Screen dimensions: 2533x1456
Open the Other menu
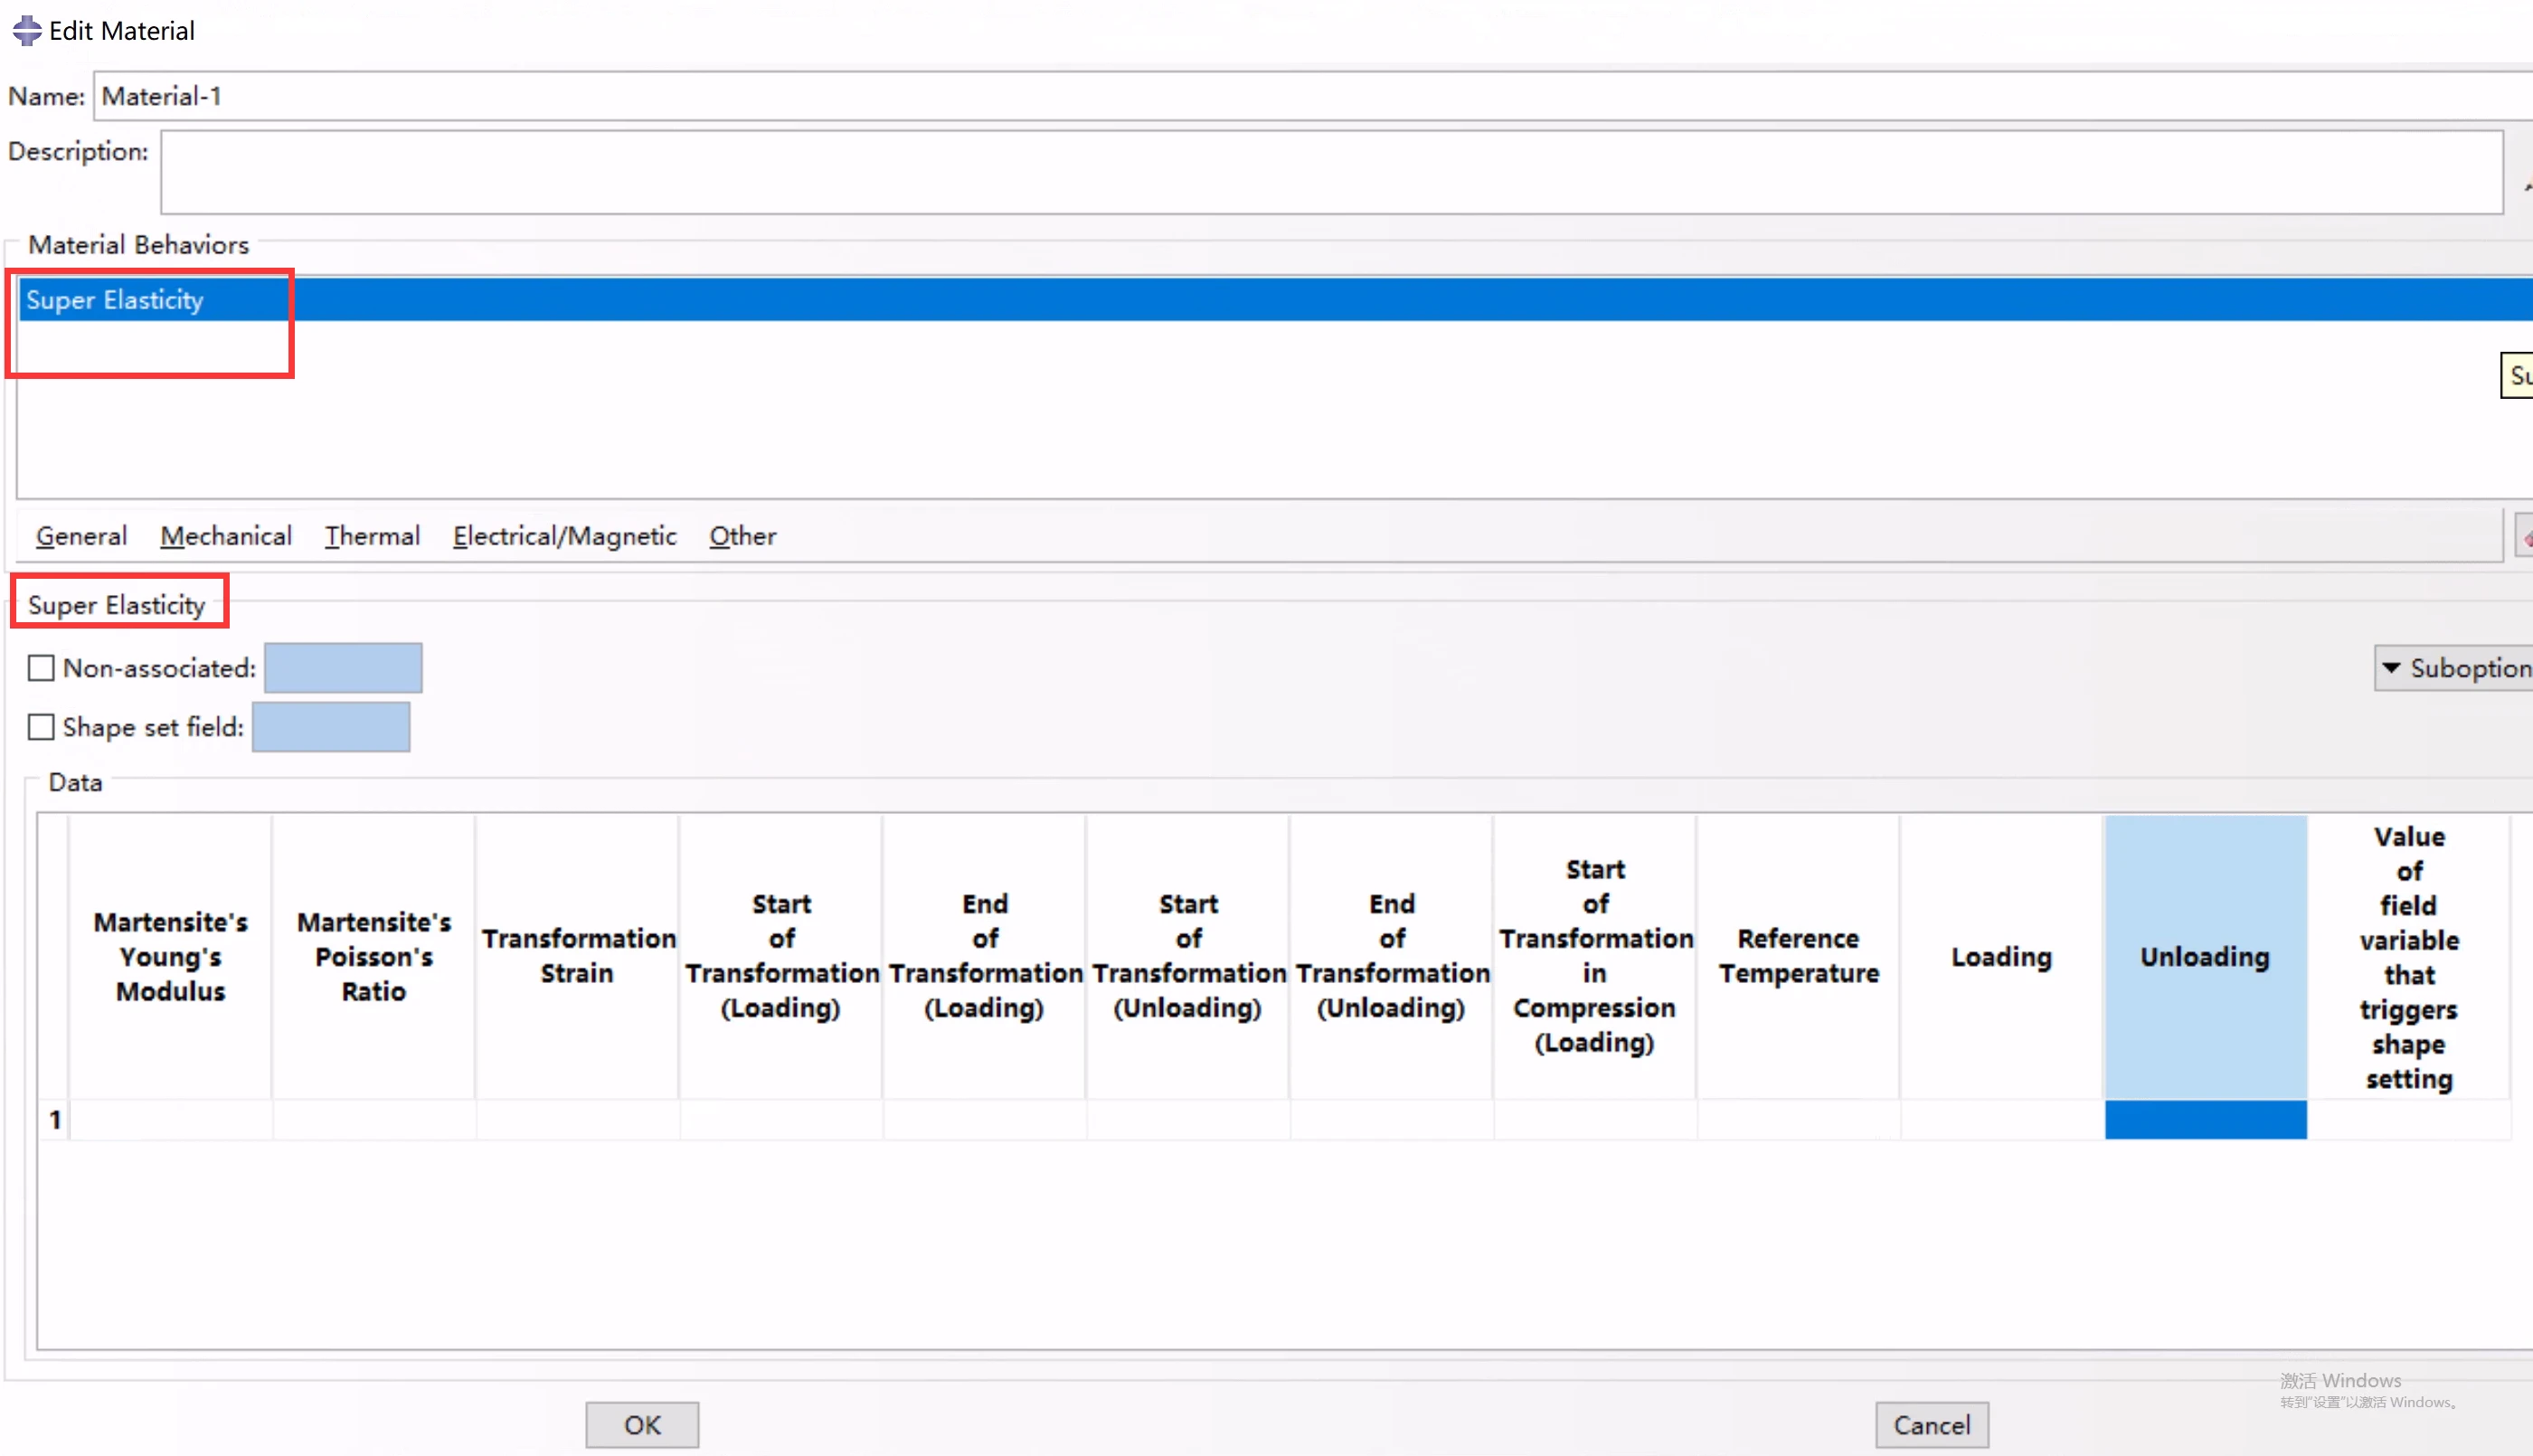(743, 536)
